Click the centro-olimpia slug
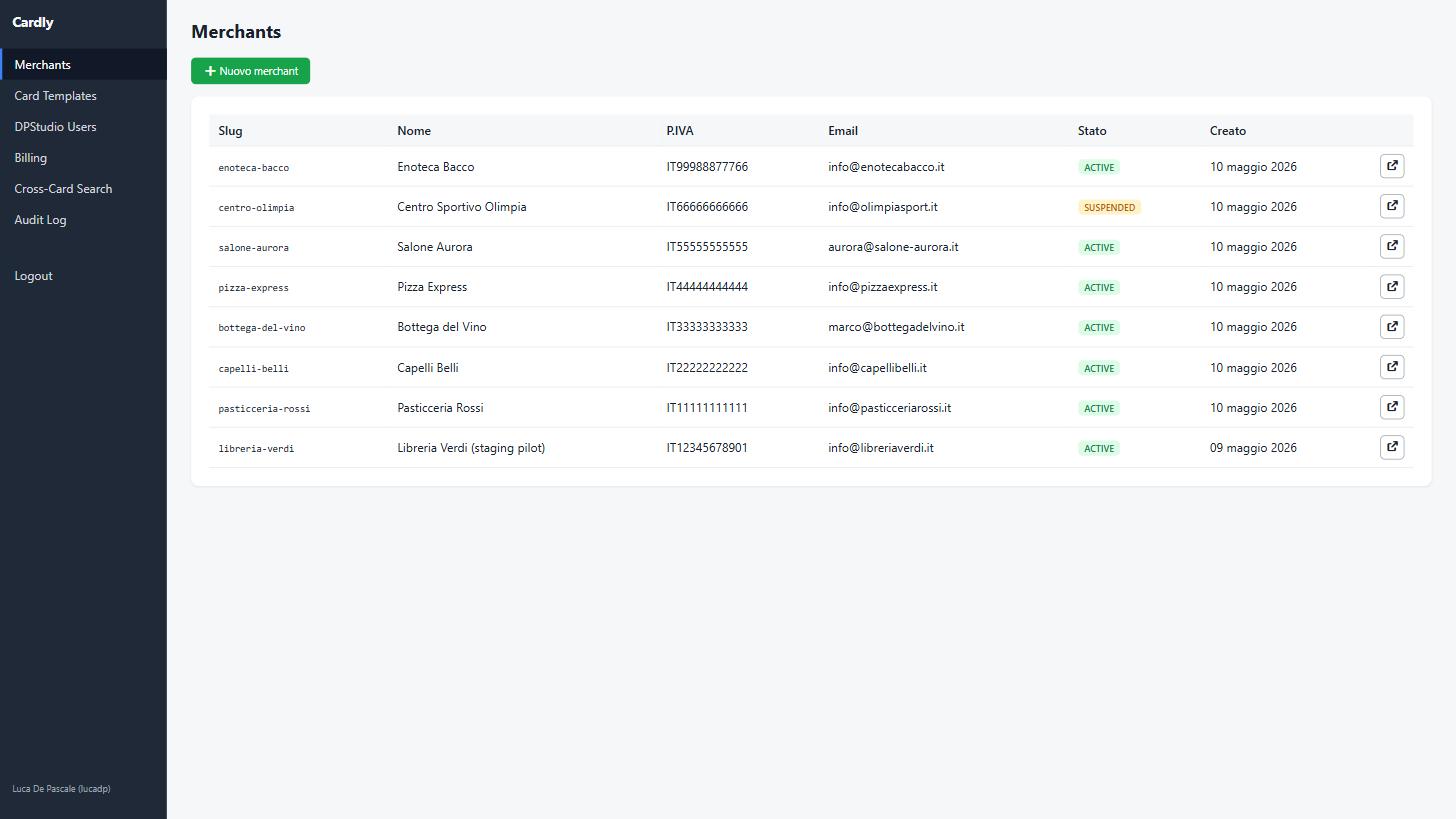 [x=256, y=208]
